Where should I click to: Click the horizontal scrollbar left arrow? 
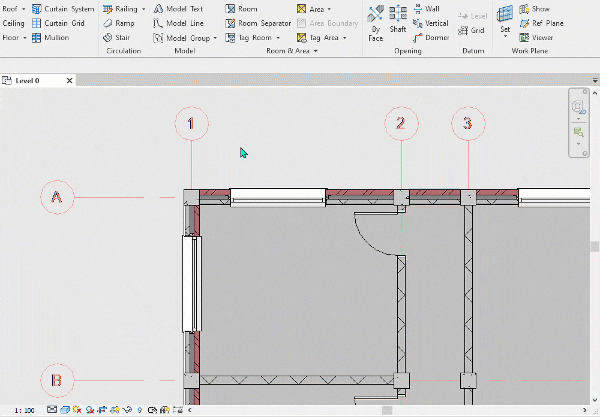tap(190, 410)
